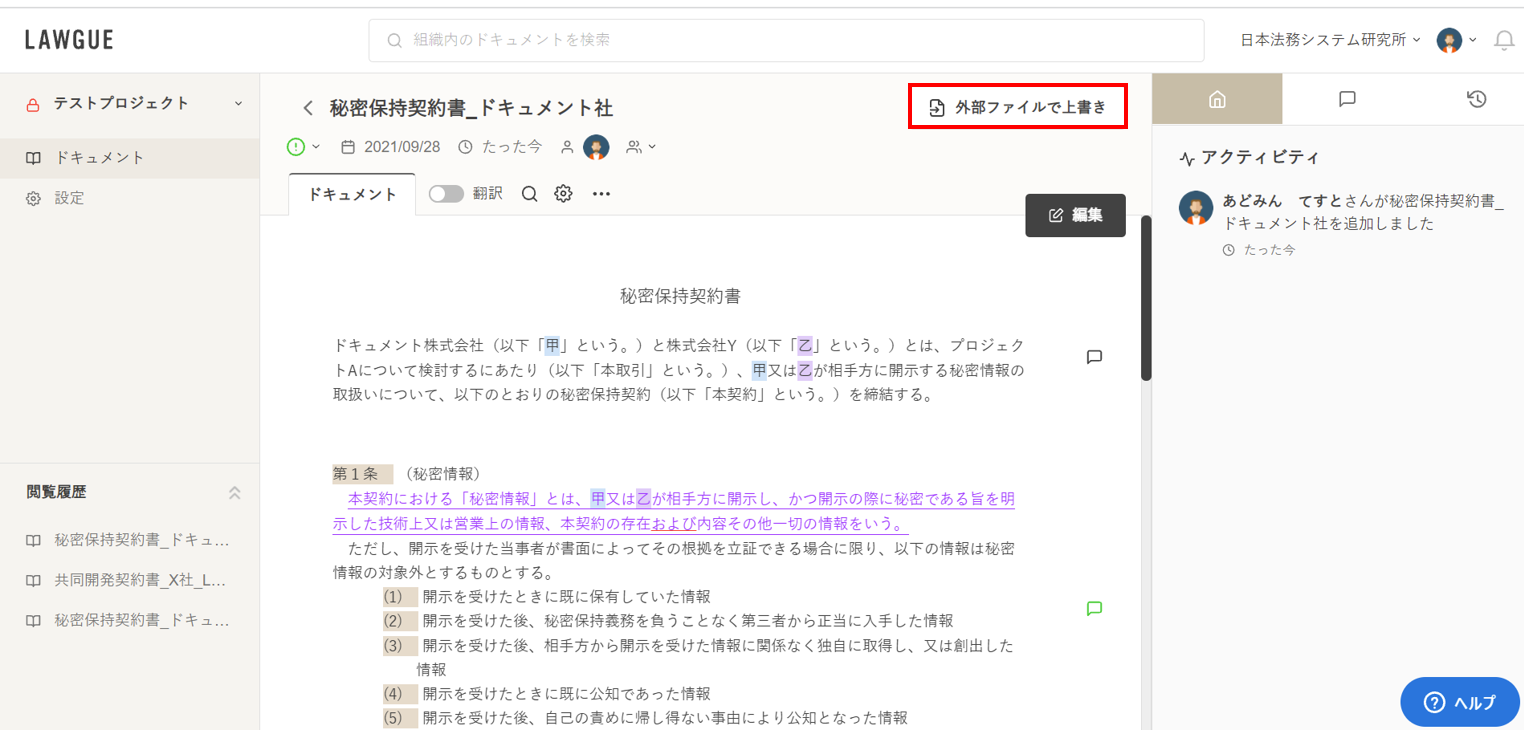Open the three-dot more options menu
The width and height of the screenshot is (1524, 740).
tap(601, 194)
